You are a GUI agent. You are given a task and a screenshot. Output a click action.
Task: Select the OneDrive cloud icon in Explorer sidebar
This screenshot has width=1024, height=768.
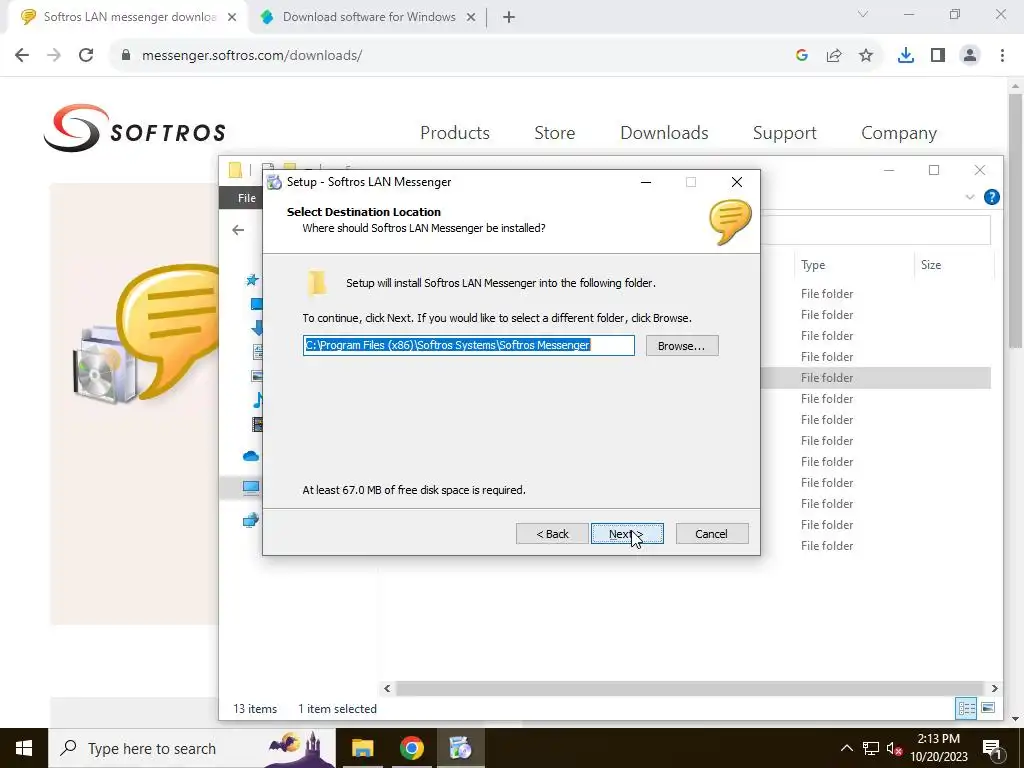click(x=251, y=456)
